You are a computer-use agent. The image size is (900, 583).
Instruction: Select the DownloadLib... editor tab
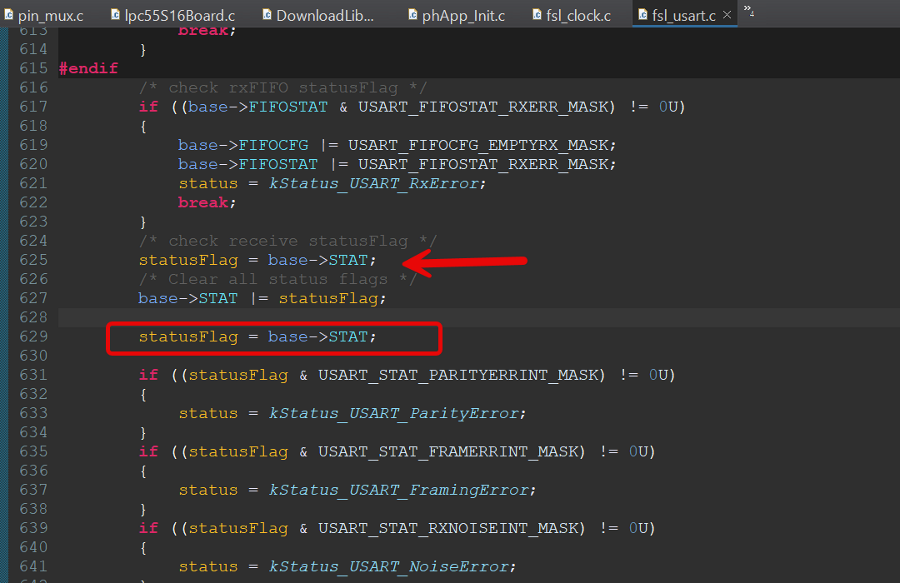tap(319, 15)
